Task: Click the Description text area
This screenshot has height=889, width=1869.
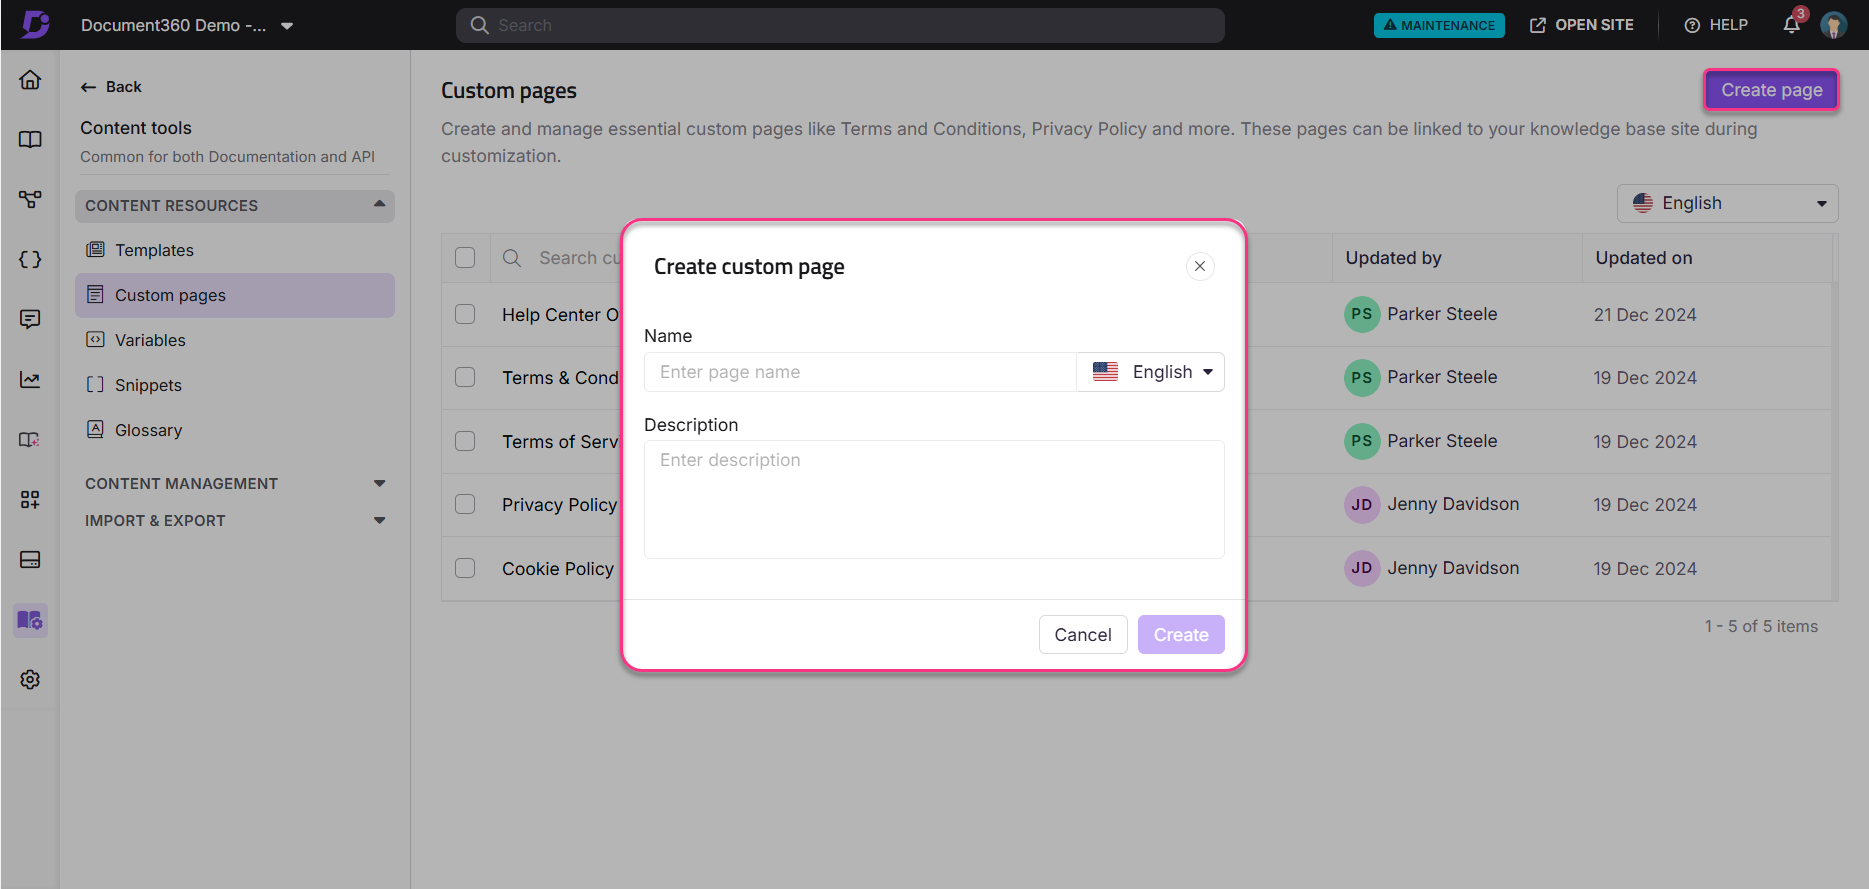Action: (x=934, y=499)
